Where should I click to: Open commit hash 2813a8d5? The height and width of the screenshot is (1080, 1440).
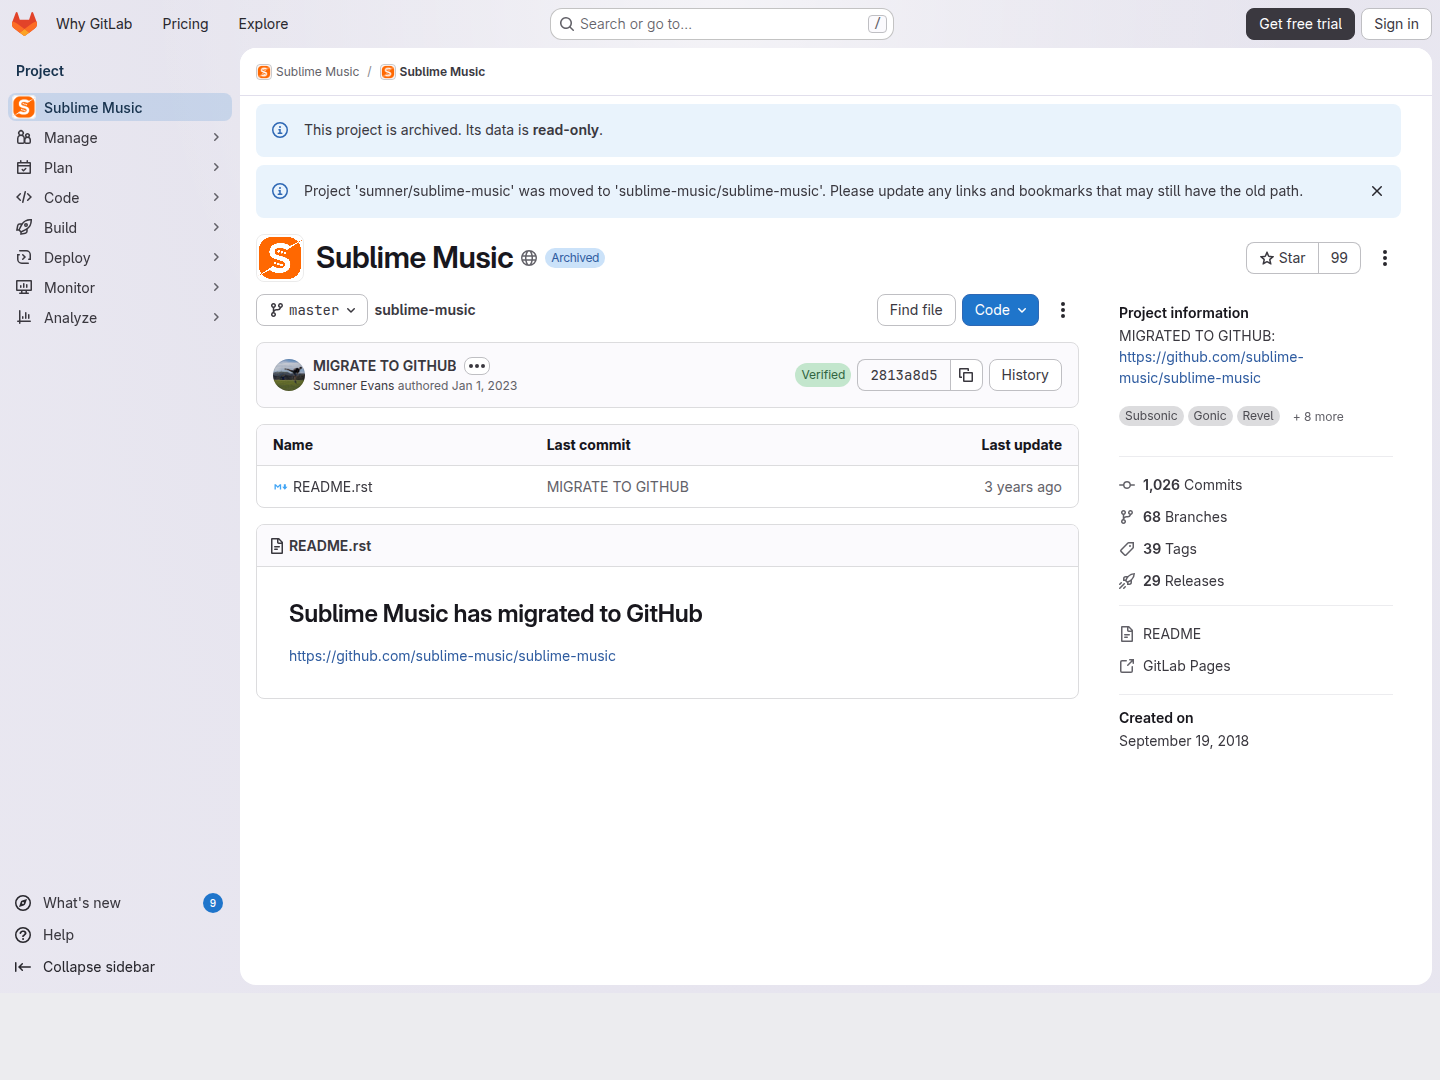click(904, 375)
